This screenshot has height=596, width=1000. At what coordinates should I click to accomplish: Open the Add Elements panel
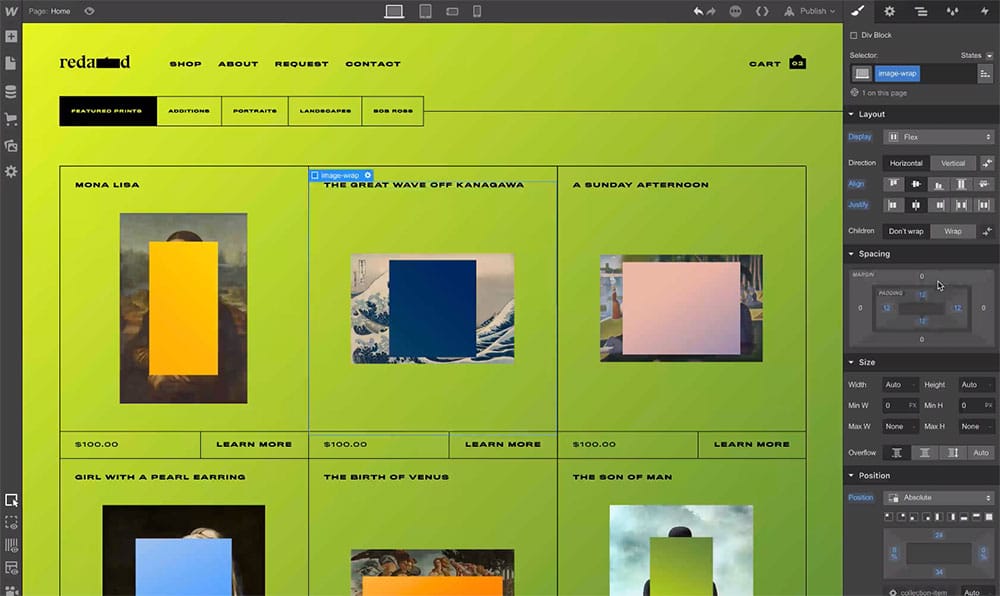[11, 36]
